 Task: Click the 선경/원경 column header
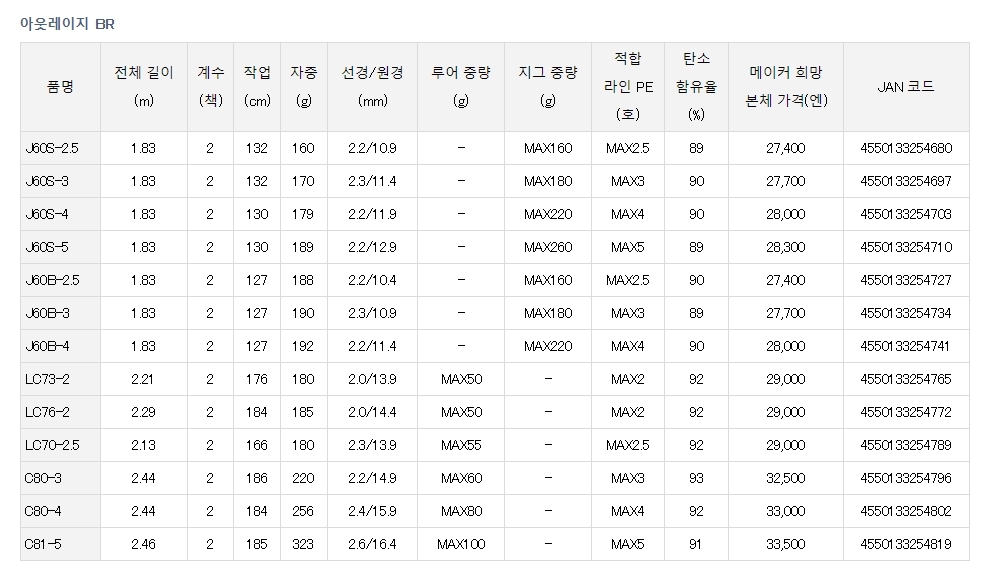[372, 86]
